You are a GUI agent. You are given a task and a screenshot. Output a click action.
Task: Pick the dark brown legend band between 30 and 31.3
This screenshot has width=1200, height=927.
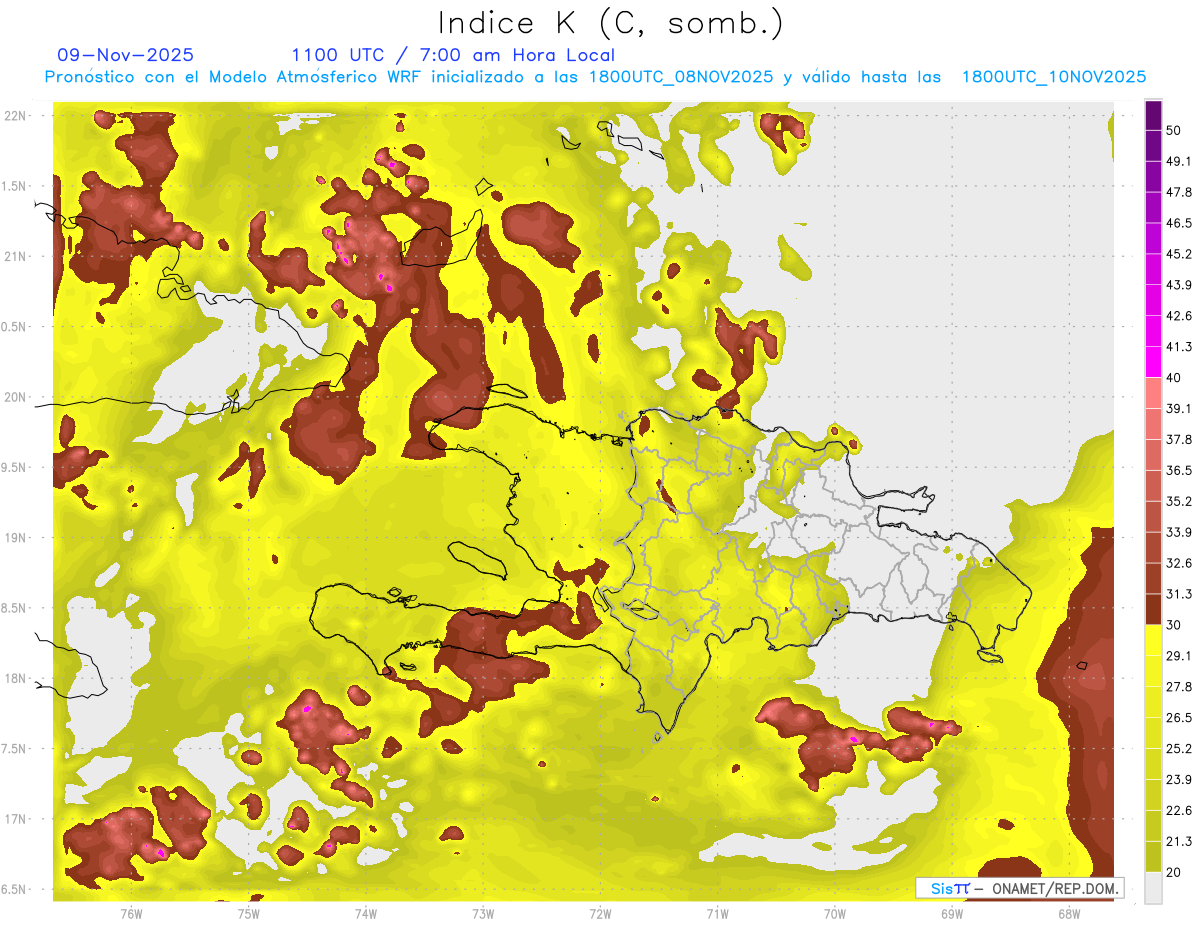coord(1154,609)
